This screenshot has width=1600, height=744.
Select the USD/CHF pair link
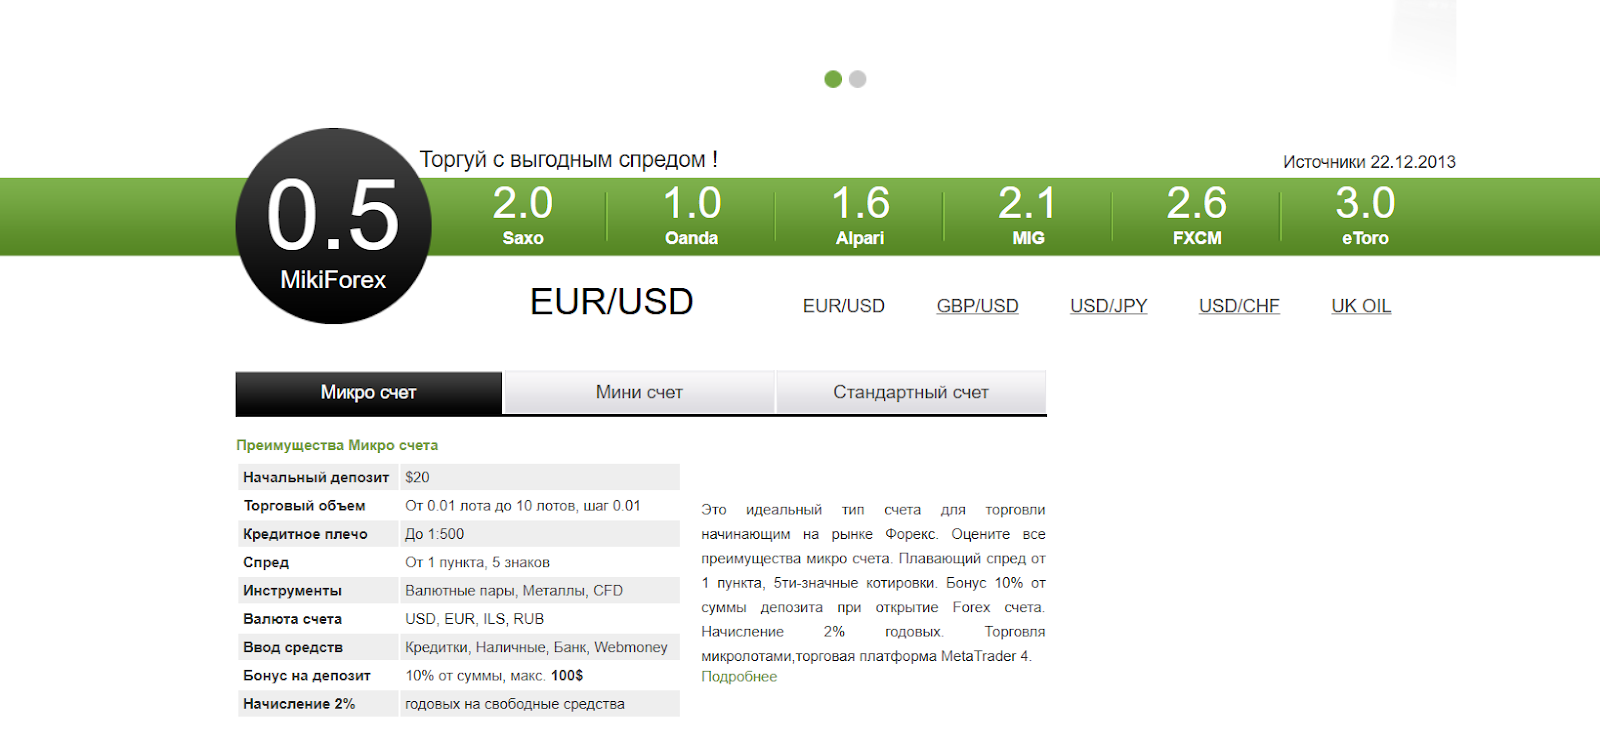[x=1239, y=306]
